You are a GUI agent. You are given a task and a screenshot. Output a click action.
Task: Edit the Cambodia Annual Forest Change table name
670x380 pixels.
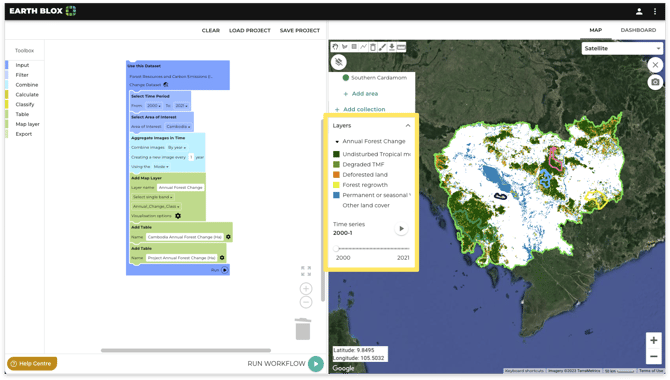click(185, 237)
